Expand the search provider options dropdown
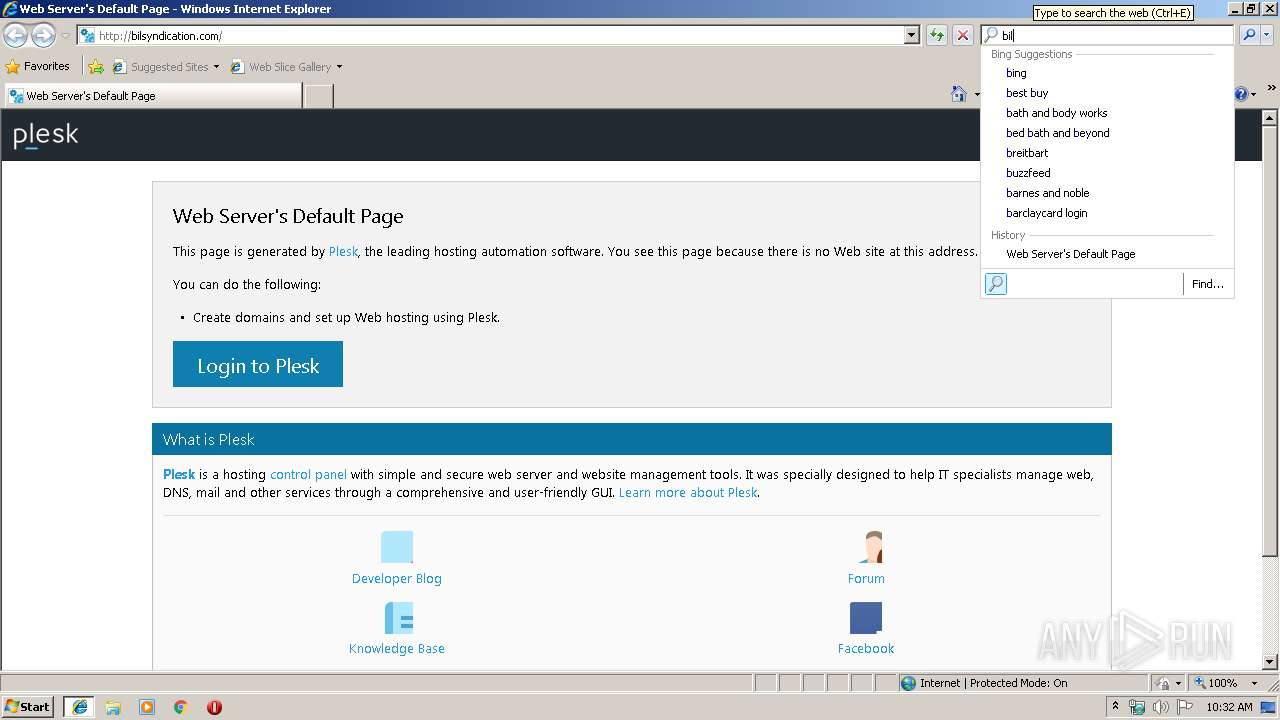 (1267, 35)
